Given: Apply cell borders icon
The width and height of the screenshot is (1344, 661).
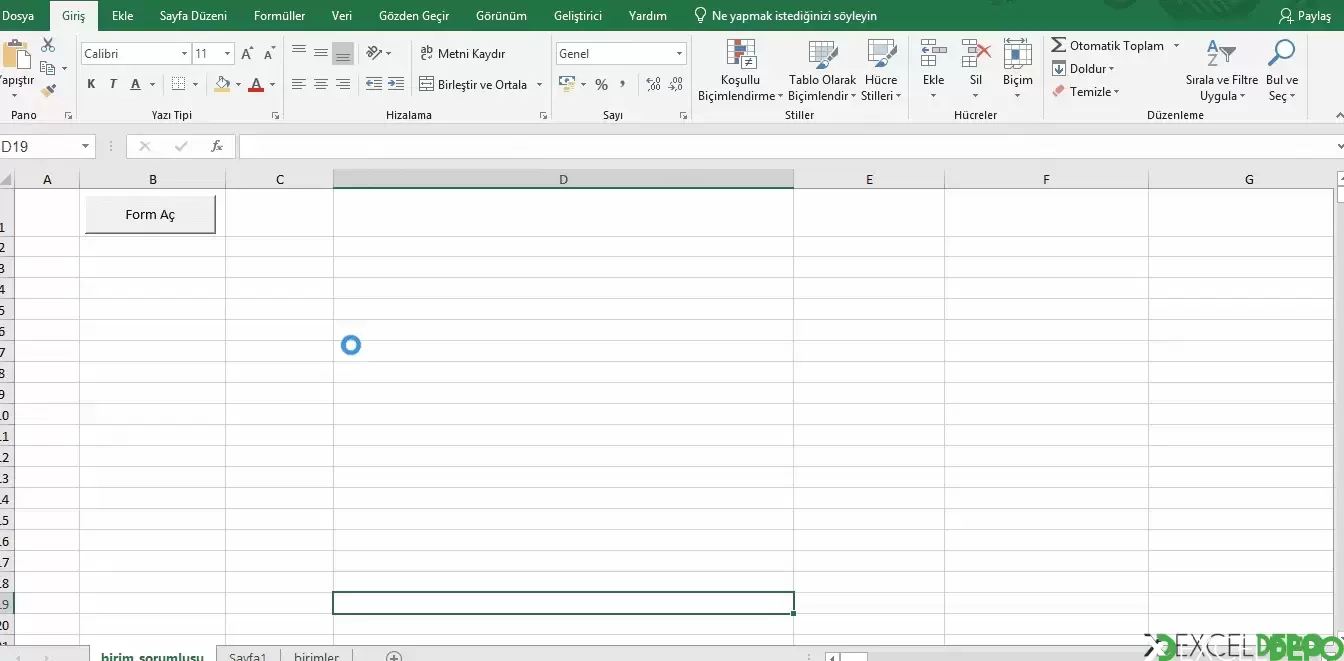Looking at the screenshot, I should (178, 84).
